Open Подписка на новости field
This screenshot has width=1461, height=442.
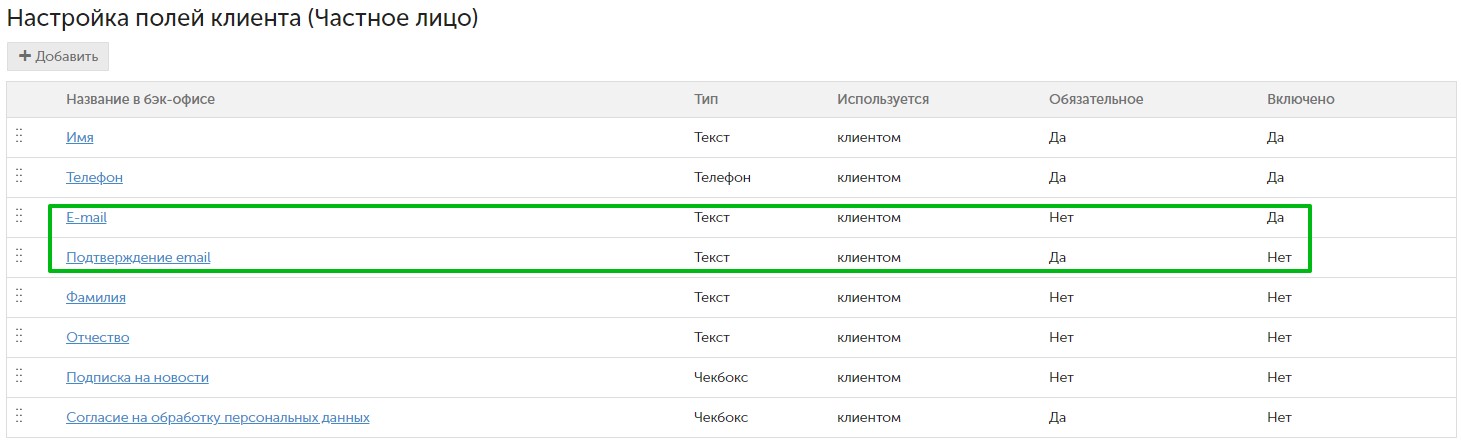(137, 377)
